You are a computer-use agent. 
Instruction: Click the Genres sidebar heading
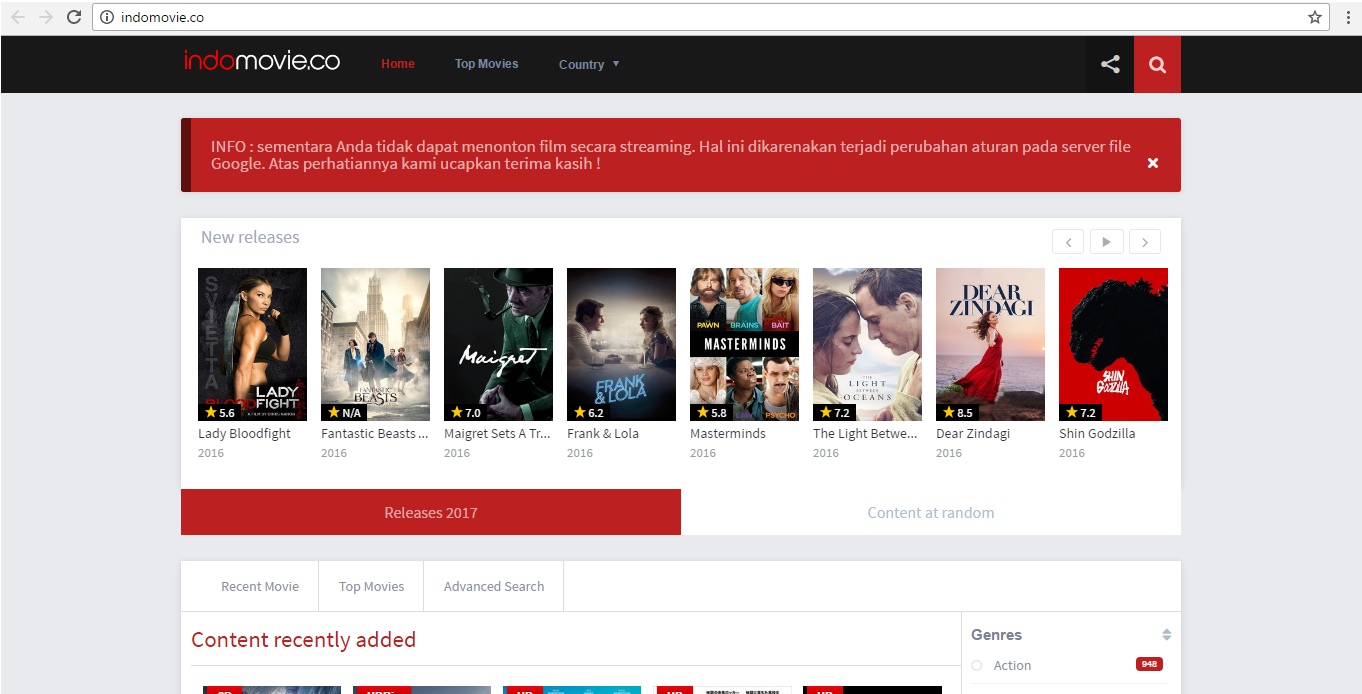[x=996, y=635]
